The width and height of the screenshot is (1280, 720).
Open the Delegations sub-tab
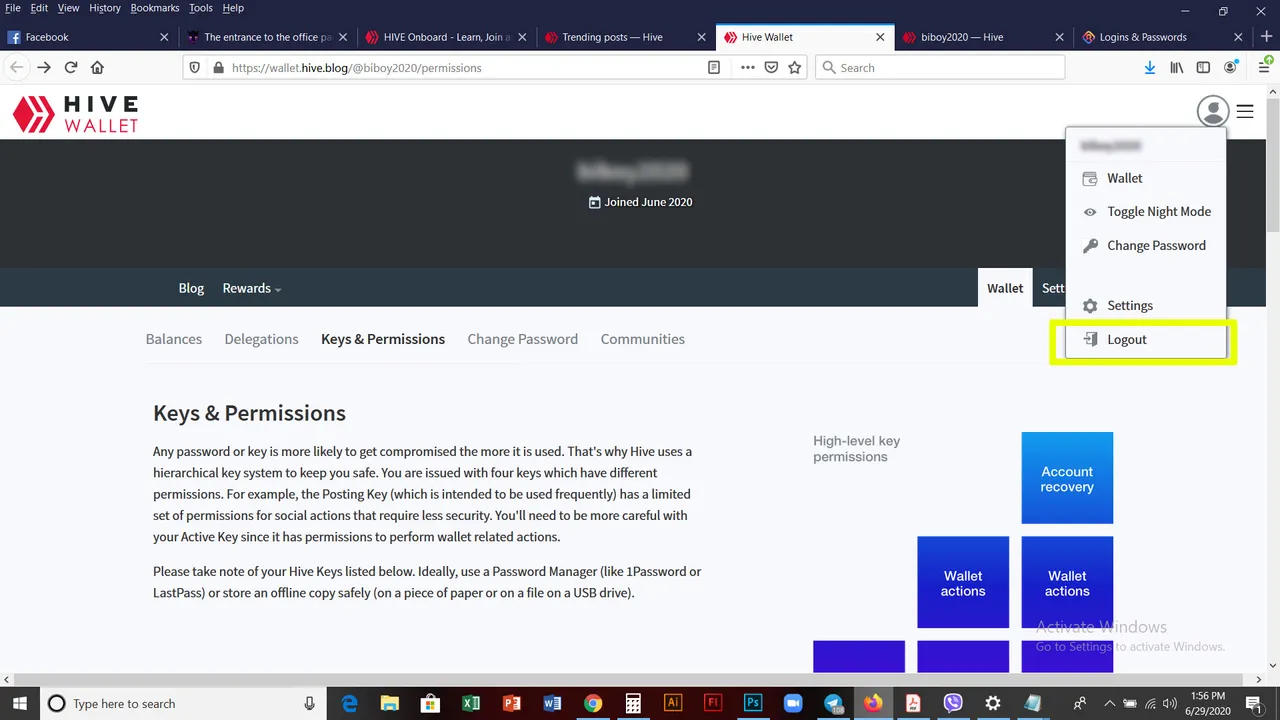pyautogui.click(x=261, y=339)
